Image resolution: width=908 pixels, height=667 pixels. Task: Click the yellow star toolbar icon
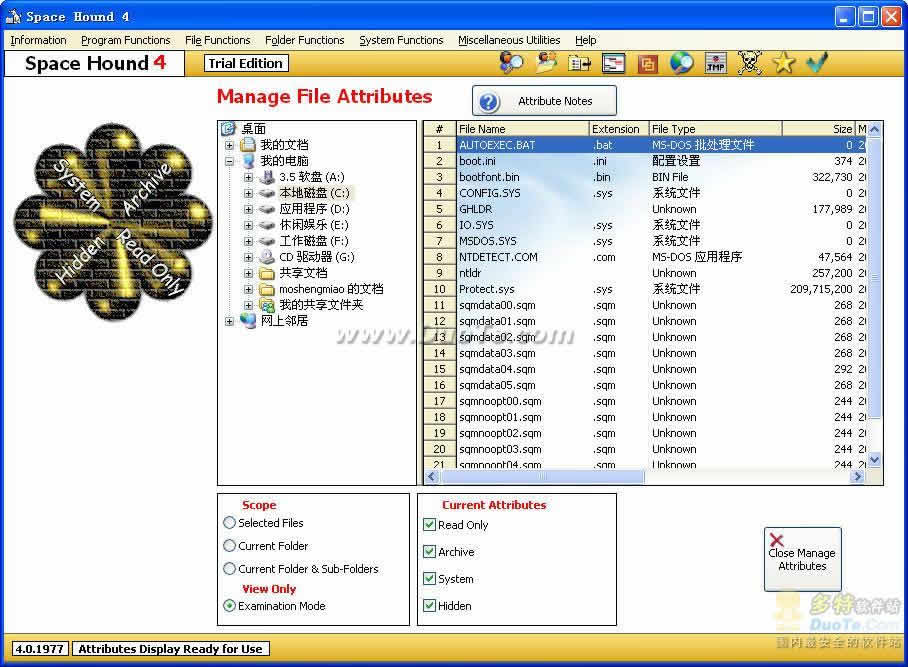783,63
